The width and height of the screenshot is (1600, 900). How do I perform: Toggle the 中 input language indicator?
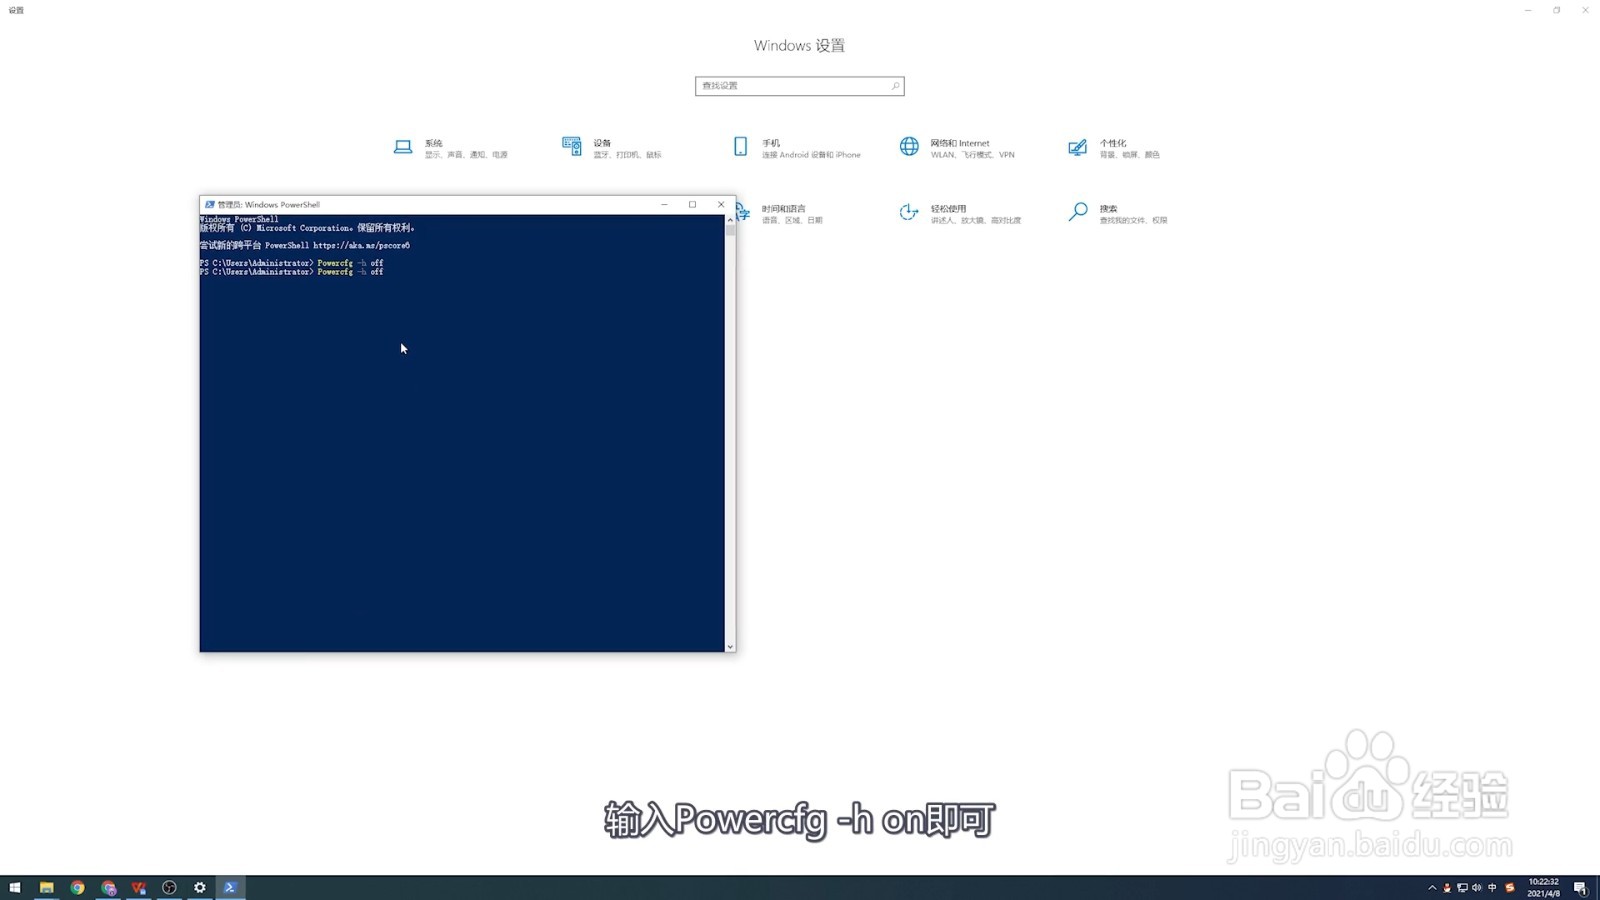1492,888
